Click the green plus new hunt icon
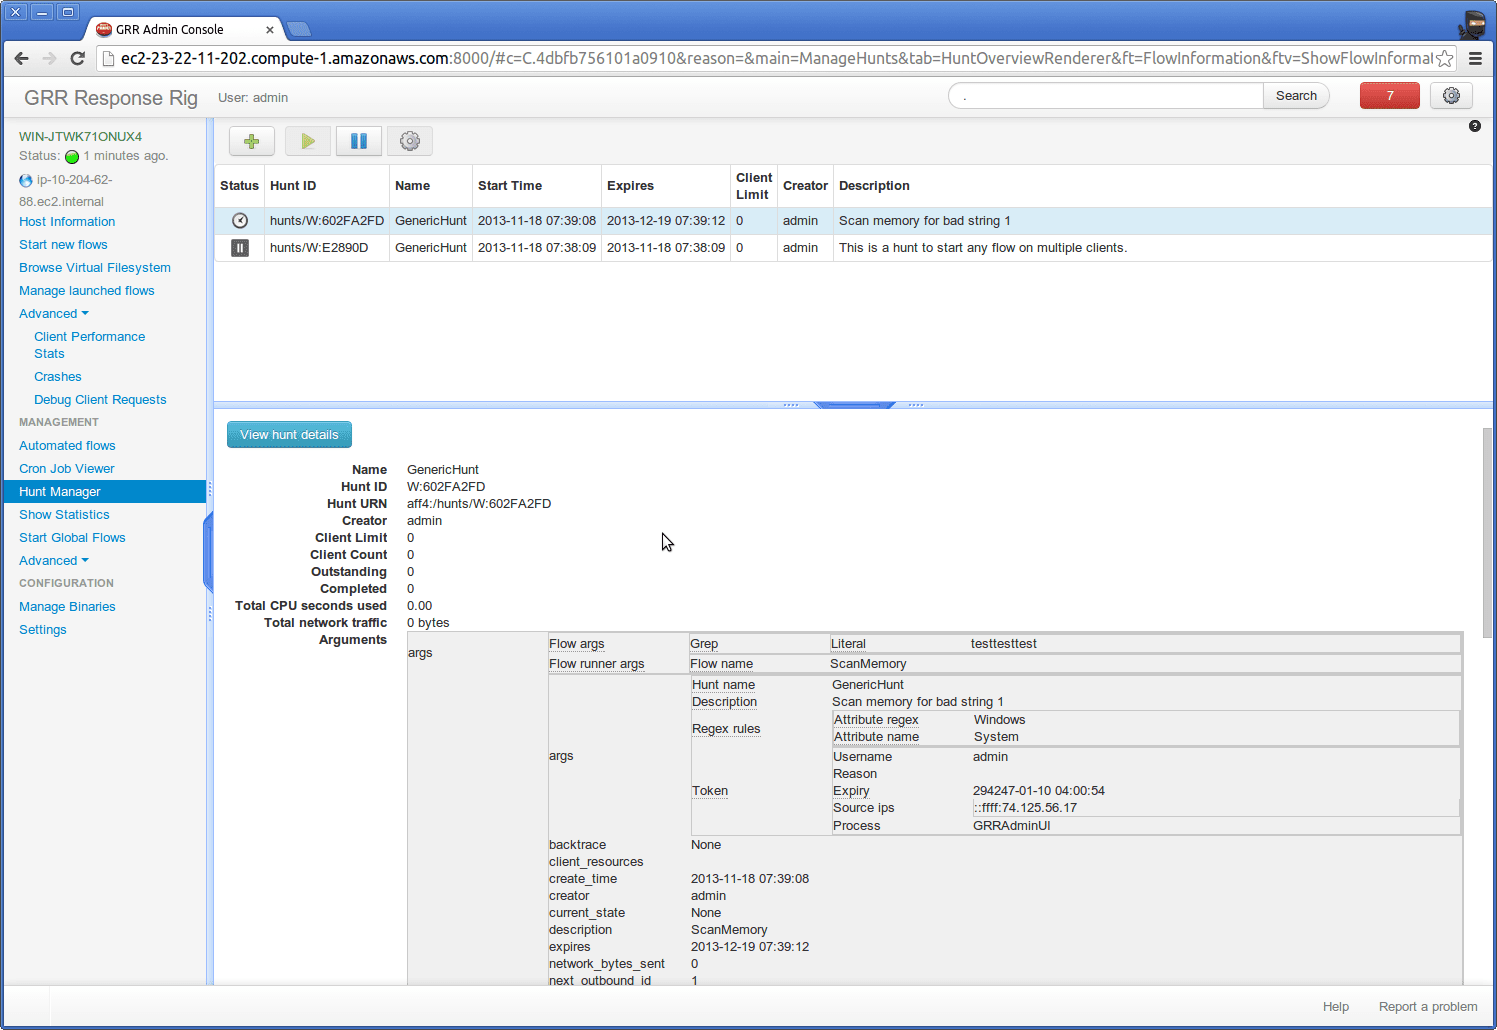1497x1030 pixels. [252, 141]
